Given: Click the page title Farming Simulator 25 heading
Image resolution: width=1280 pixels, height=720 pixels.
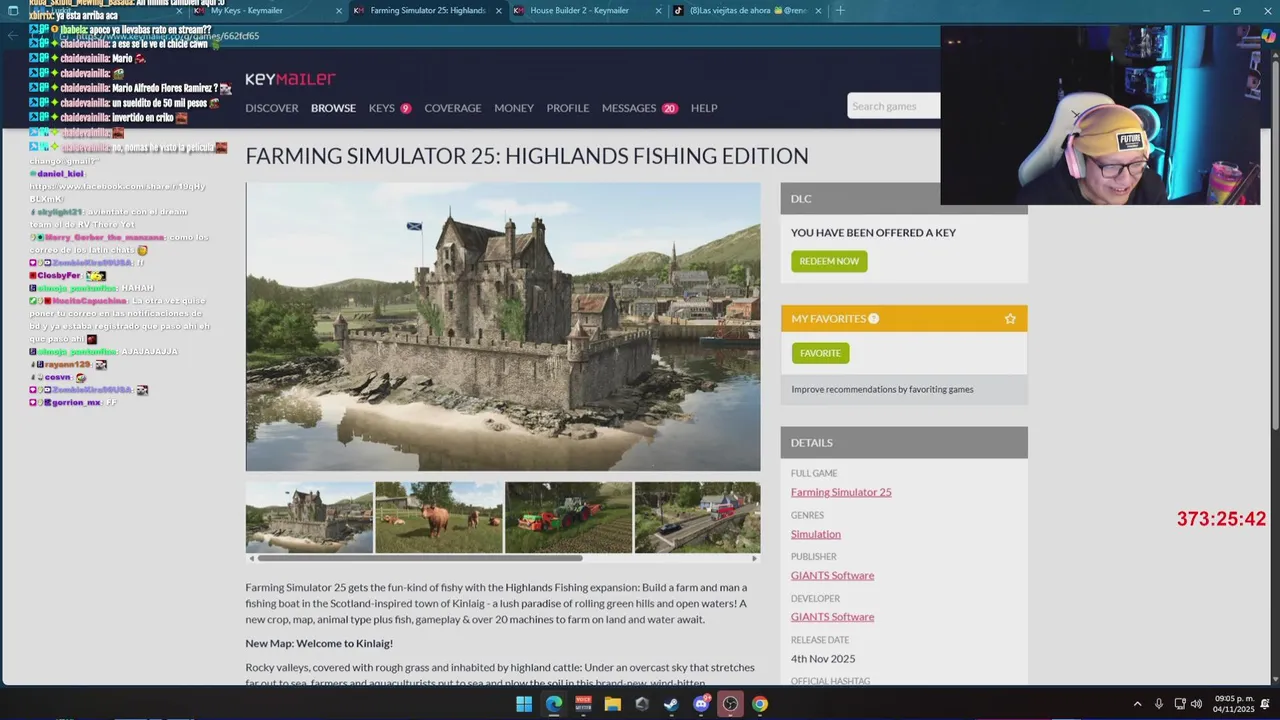Looking at the screenshot, I should click(527, 156).
